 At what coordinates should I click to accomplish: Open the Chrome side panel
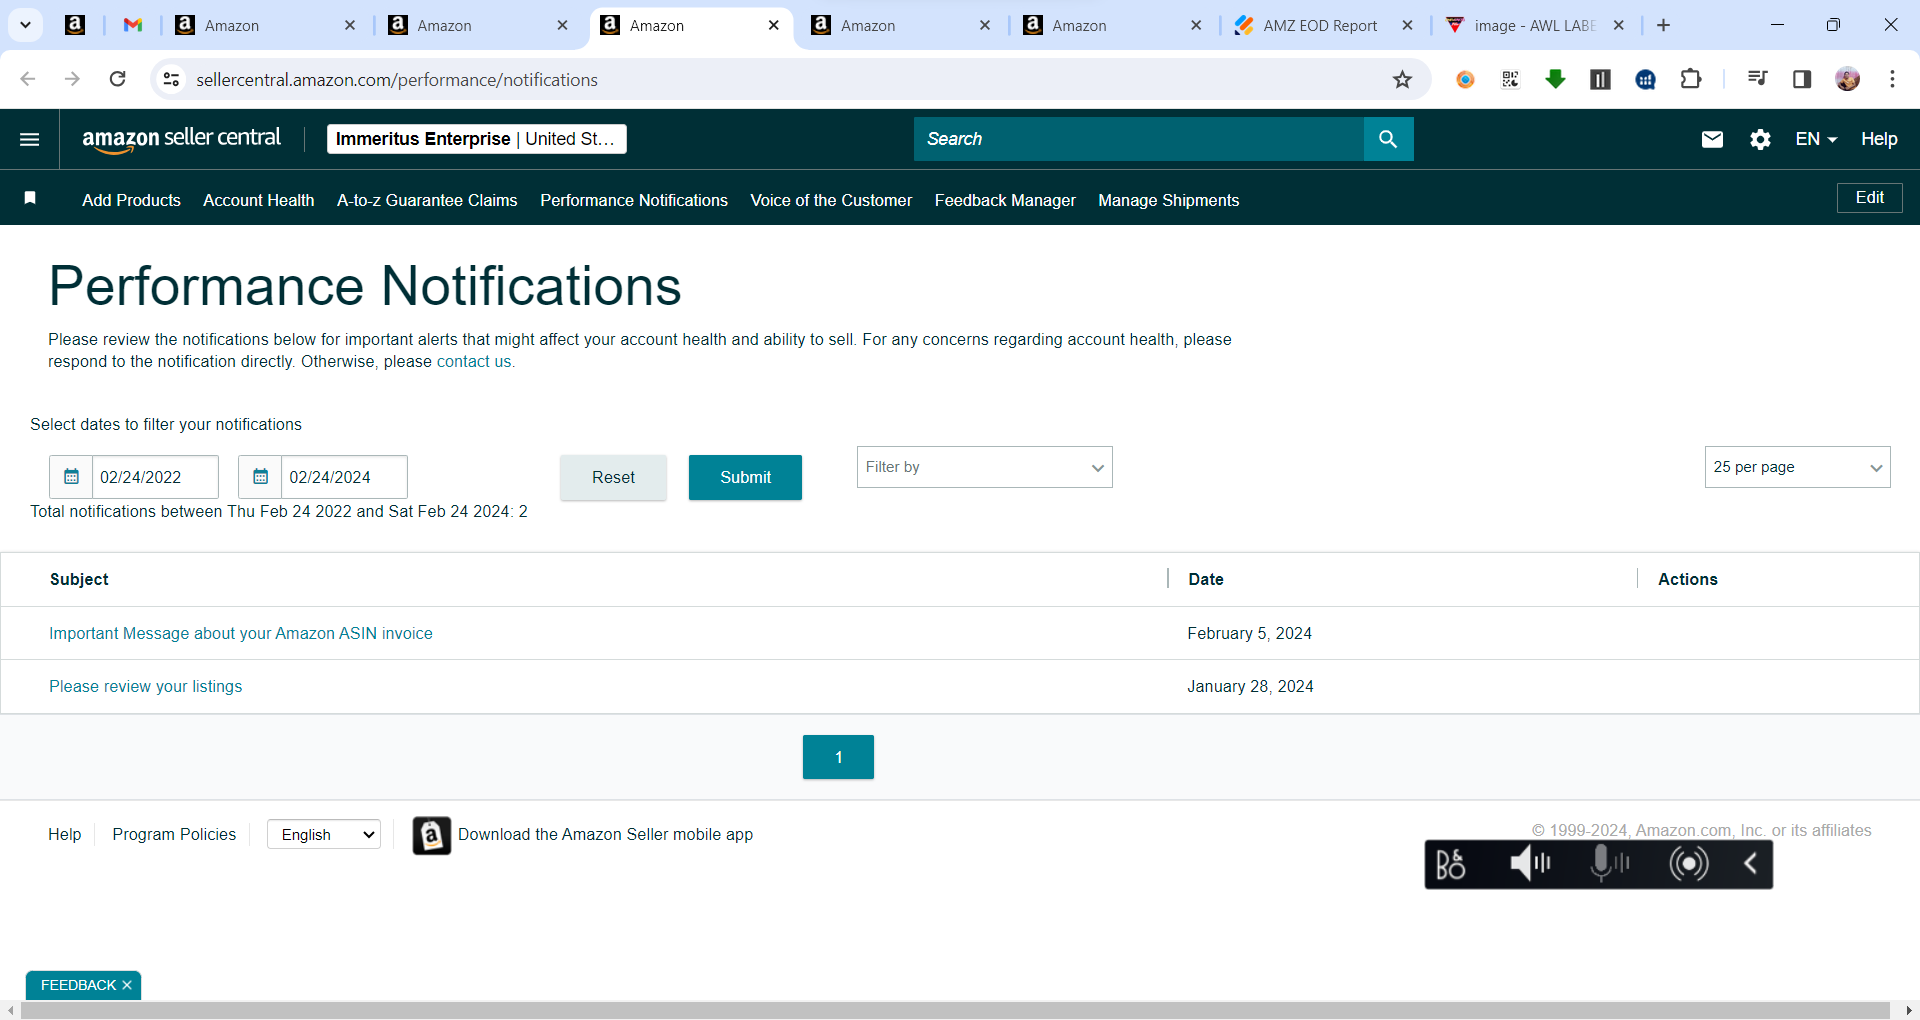[x=1802, y=79]
